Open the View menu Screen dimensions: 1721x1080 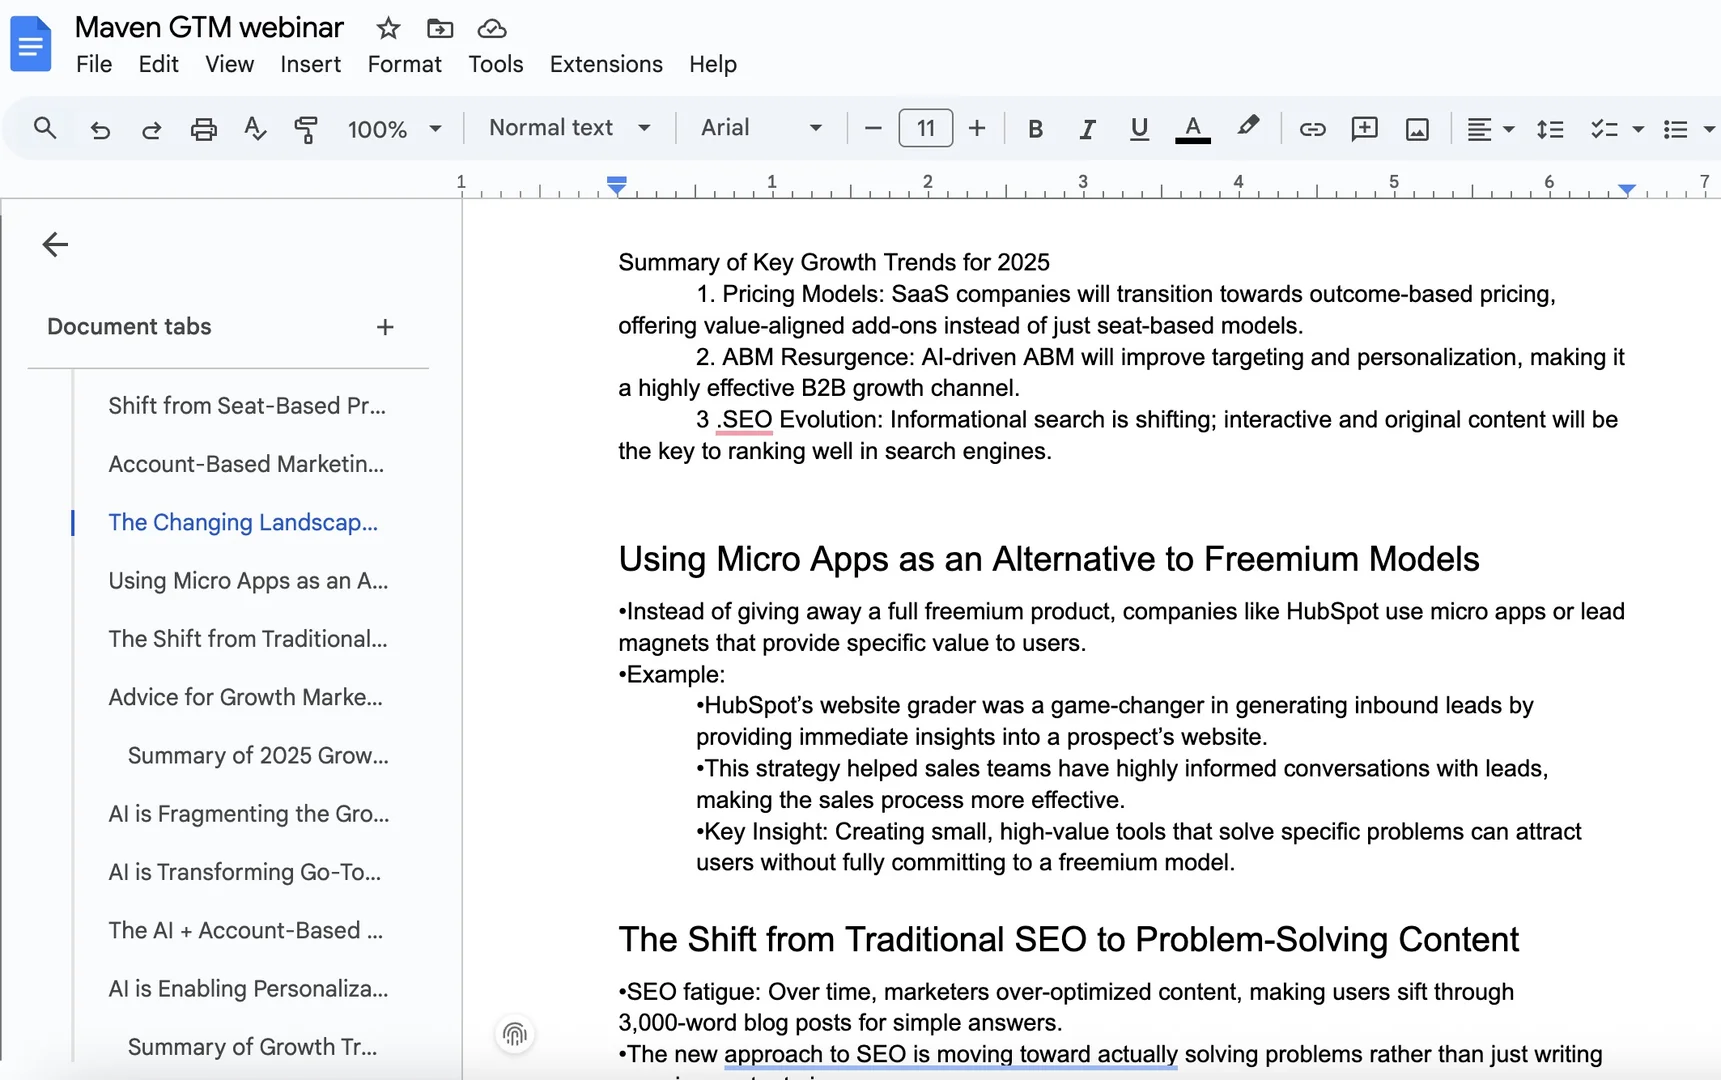tap(229, 64)
